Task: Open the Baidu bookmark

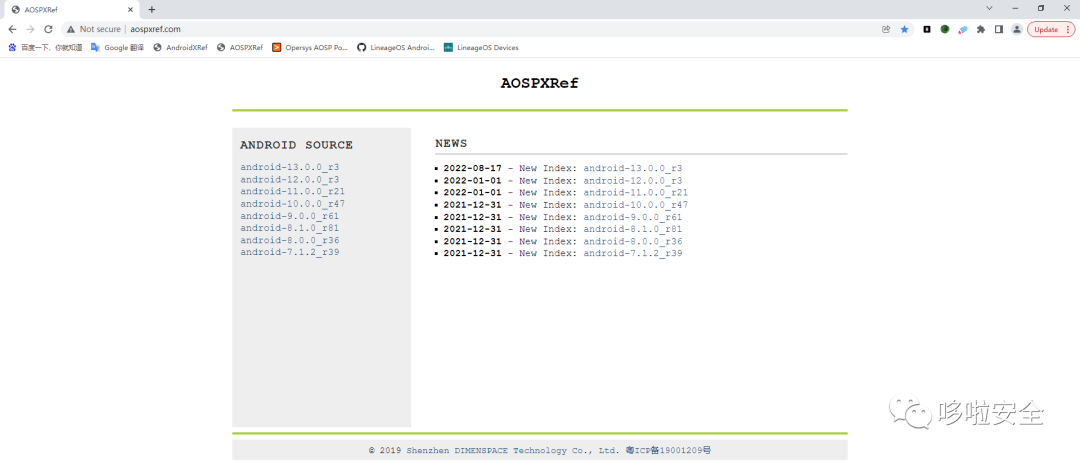Action: [45, 48]
